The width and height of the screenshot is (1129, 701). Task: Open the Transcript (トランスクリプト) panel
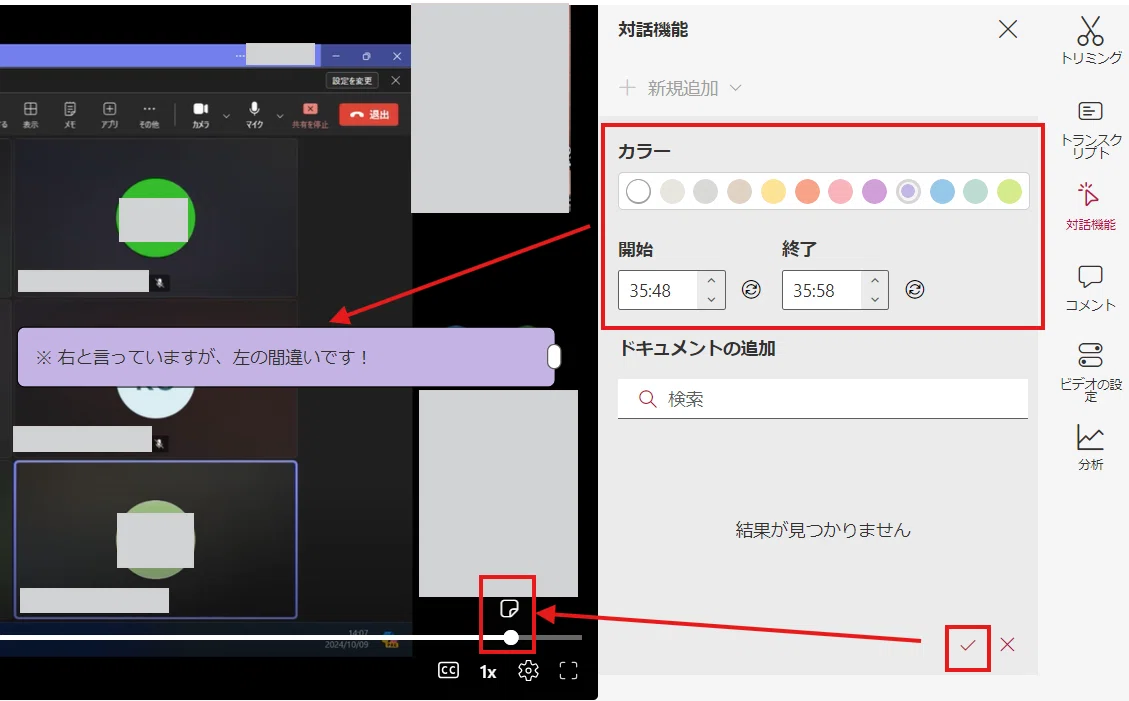(1090, 130)
